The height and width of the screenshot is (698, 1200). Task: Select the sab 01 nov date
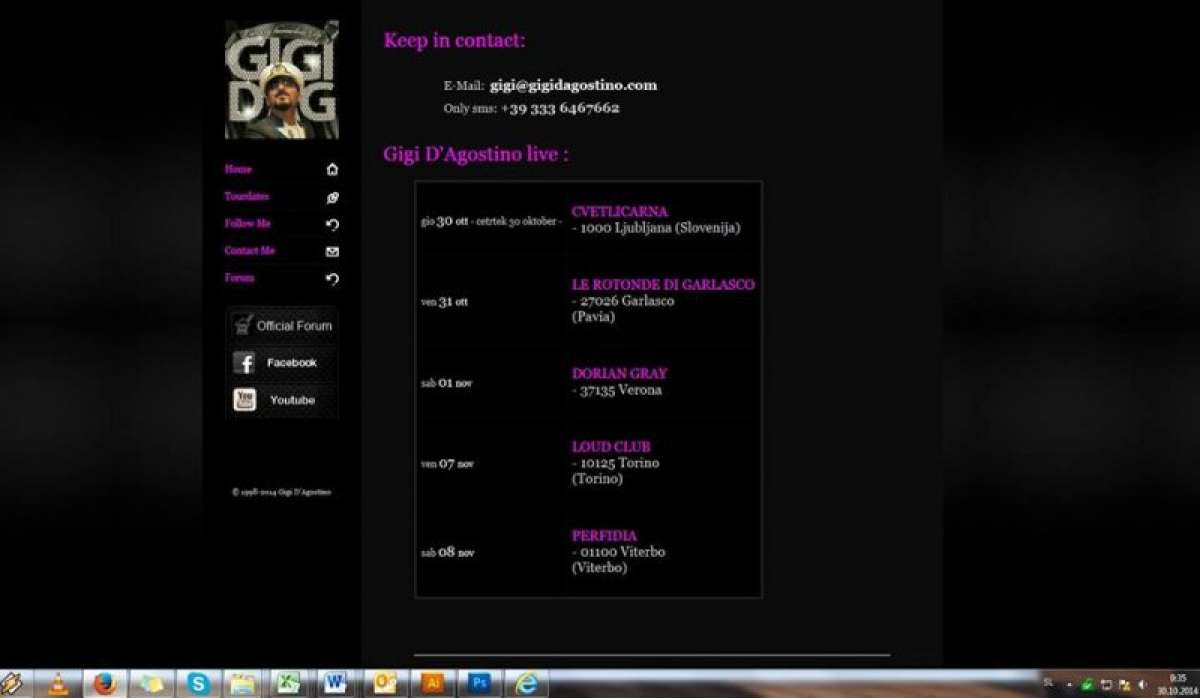446,383
